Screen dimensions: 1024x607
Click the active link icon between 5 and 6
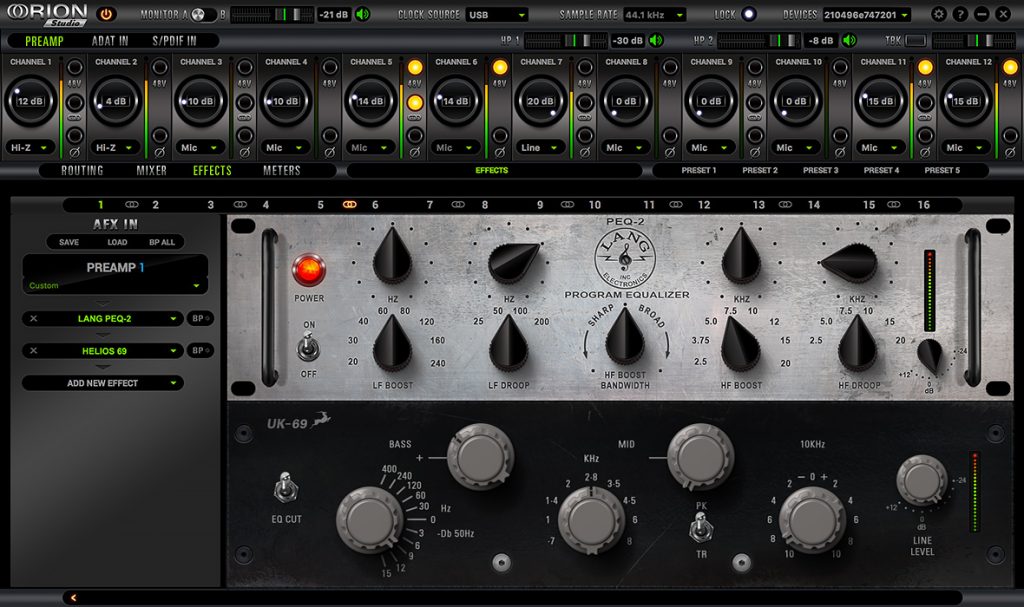pos(349,205)
